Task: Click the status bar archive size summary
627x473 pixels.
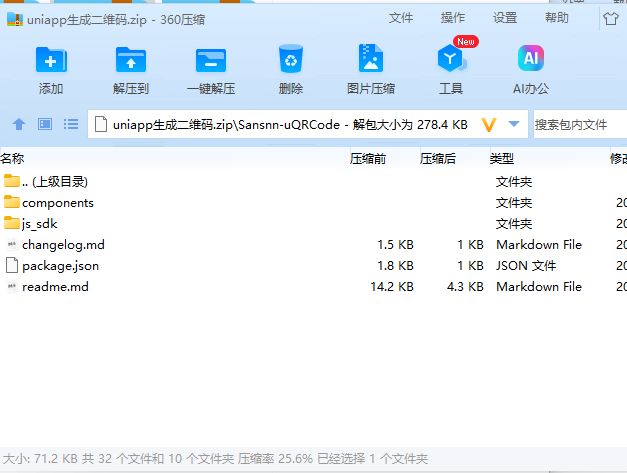Action: (x=215, y=459)
